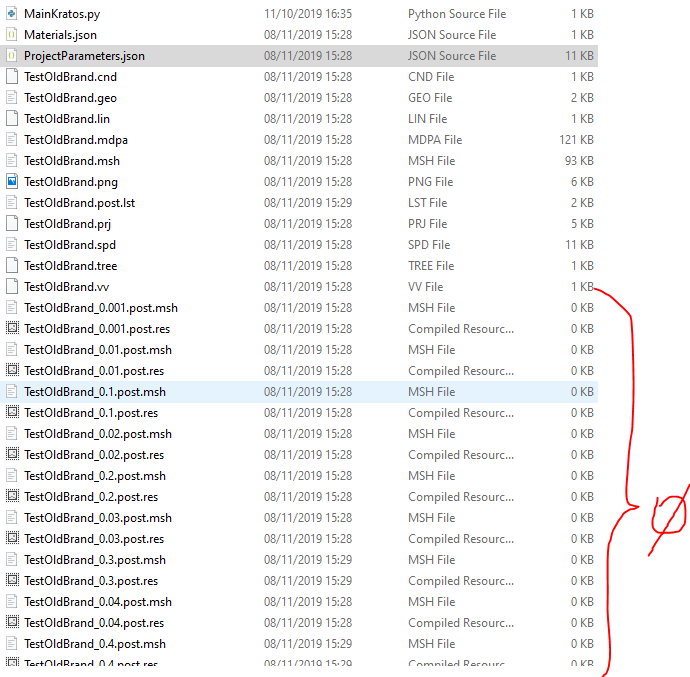The width and height of the screenshot is (690, 677).
Task: Select the TestOldBrand_0.3.post.msh file name
Action: click(95, 560)
